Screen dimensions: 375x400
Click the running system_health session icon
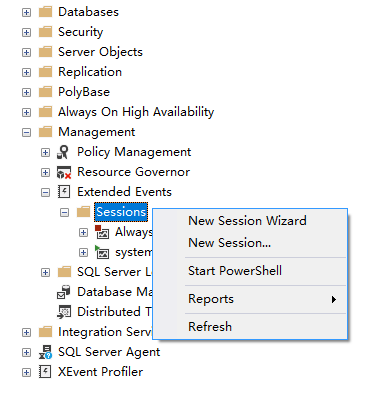pyautogui.click(x=102, y=252)
